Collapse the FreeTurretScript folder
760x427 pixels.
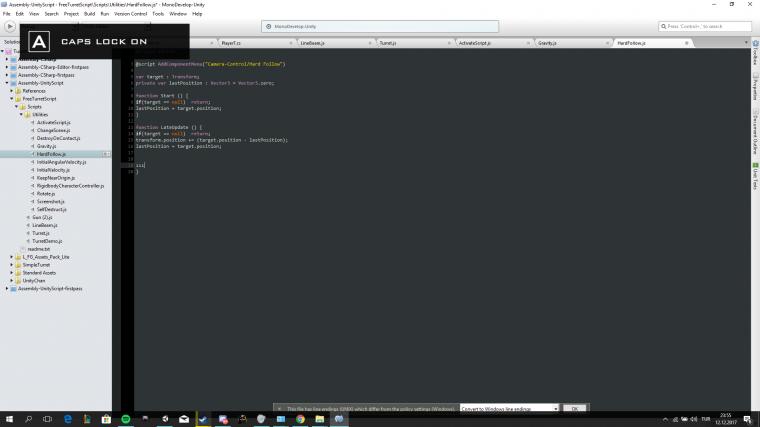pyautogui.click(x=12, y=98)
